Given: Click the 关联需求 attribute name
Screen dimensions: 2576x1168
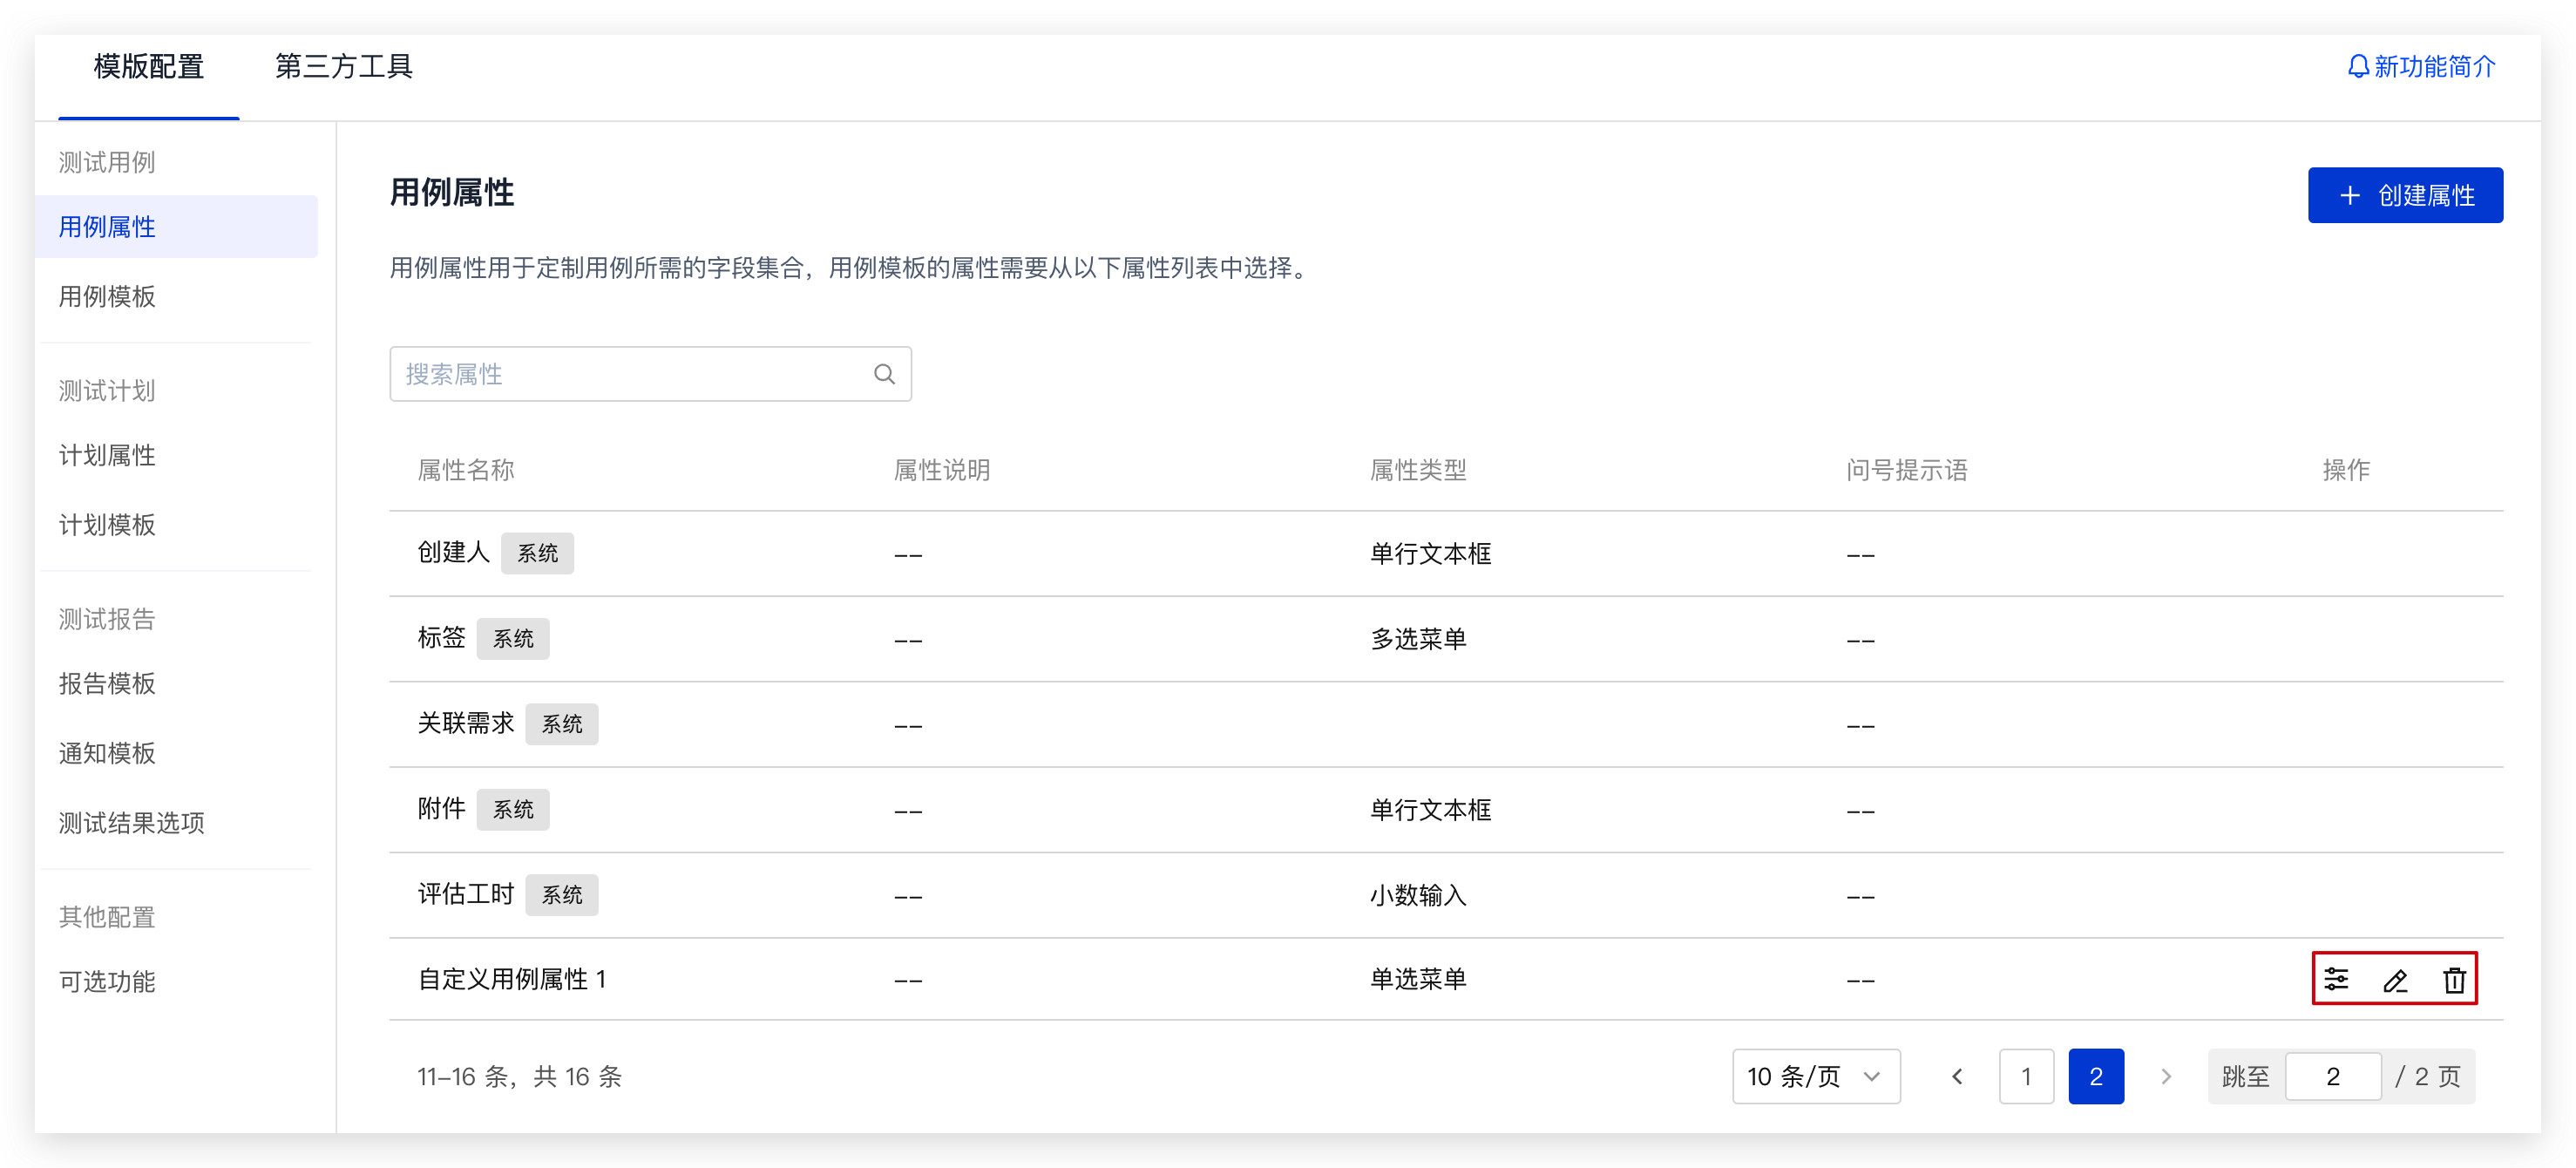Looking at the screenshot, I should click(465, 723).
